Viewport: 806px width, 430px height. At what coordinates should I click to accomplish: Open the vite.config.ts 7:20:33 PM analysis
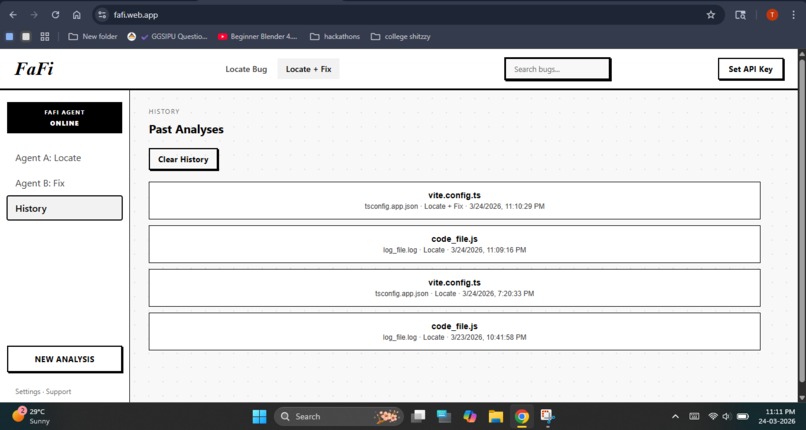tap(454, 288)
